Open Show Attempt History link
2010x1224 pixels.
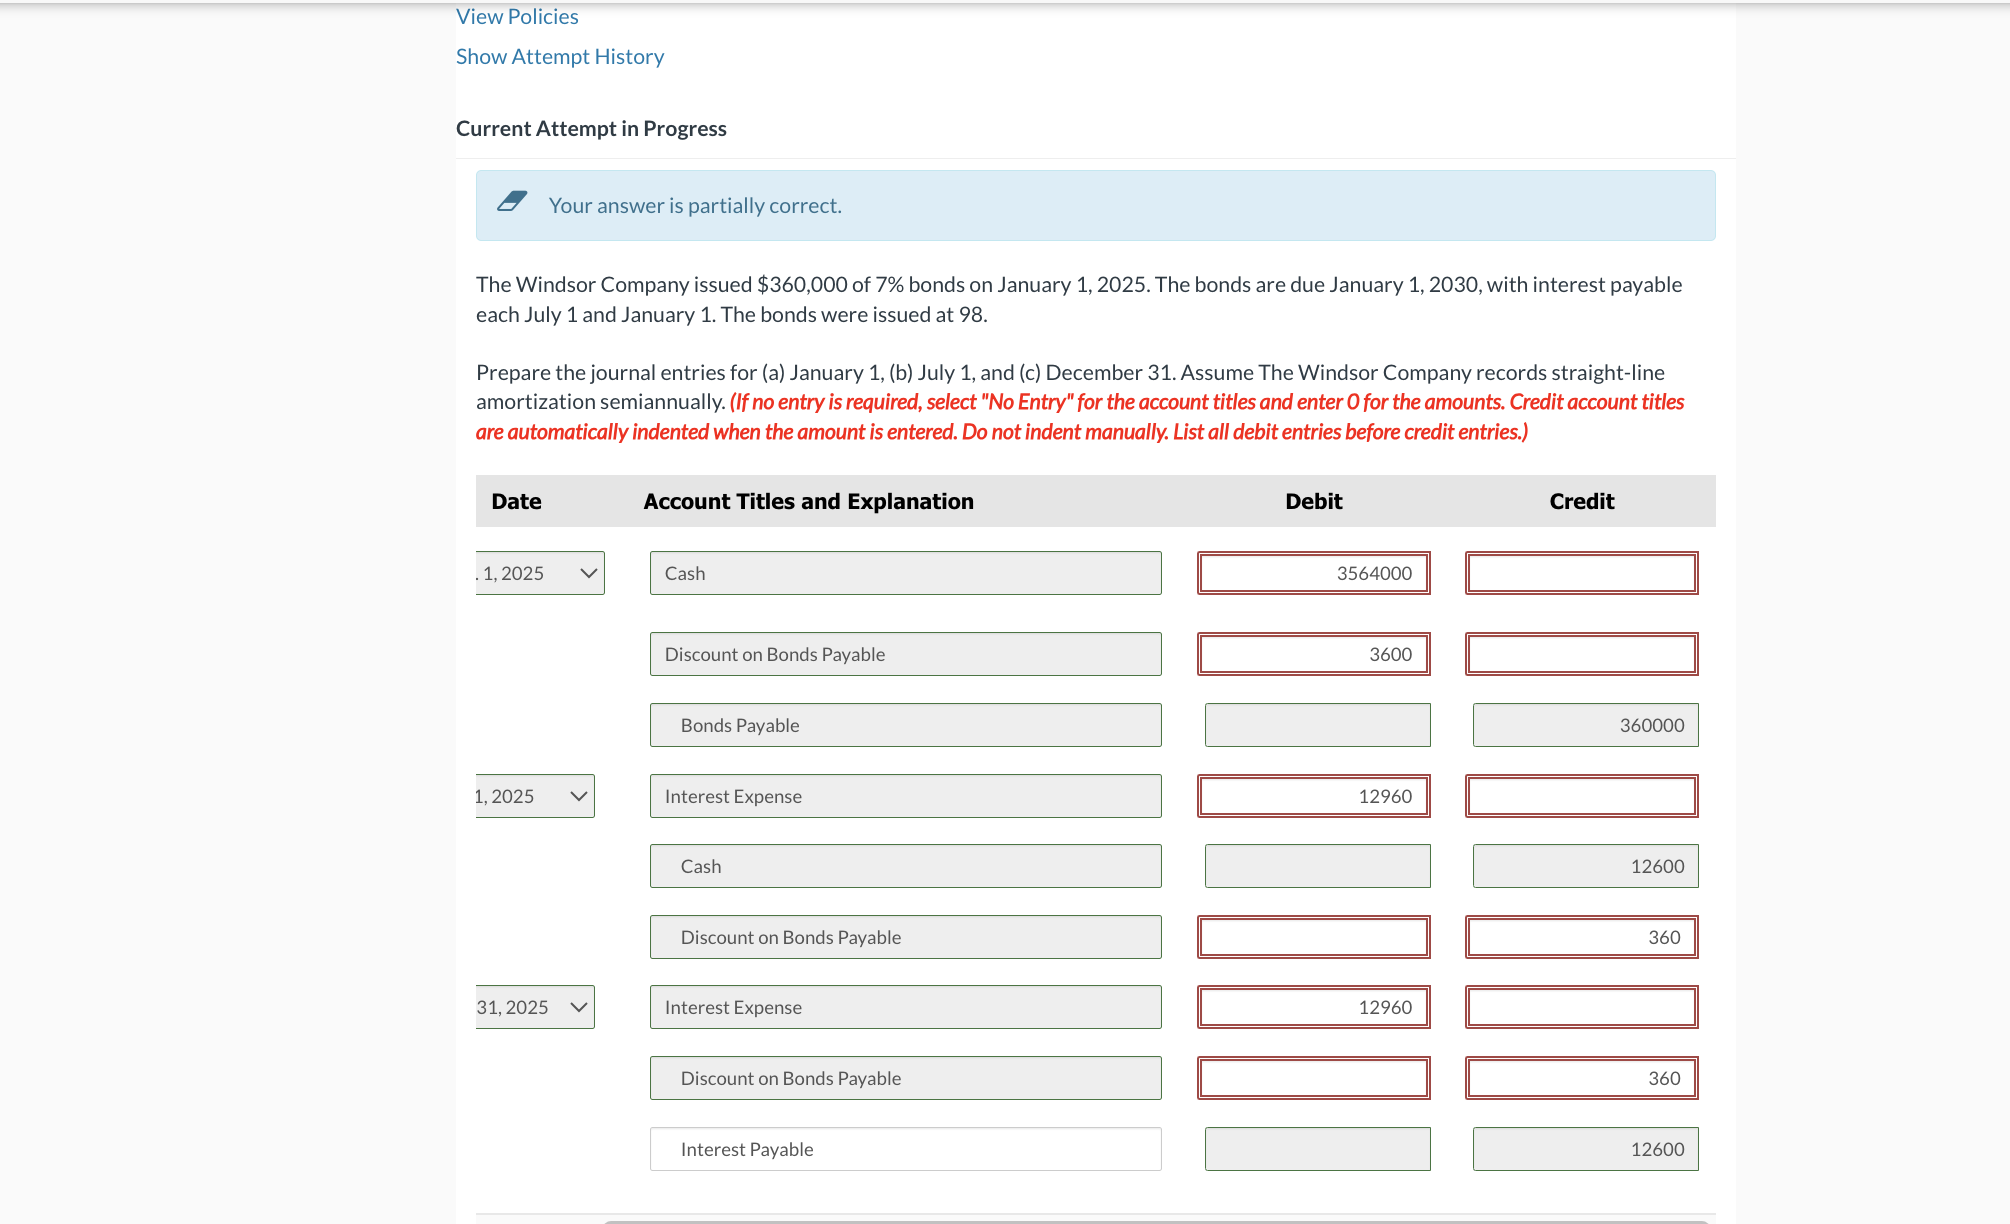tap(559, 57)
